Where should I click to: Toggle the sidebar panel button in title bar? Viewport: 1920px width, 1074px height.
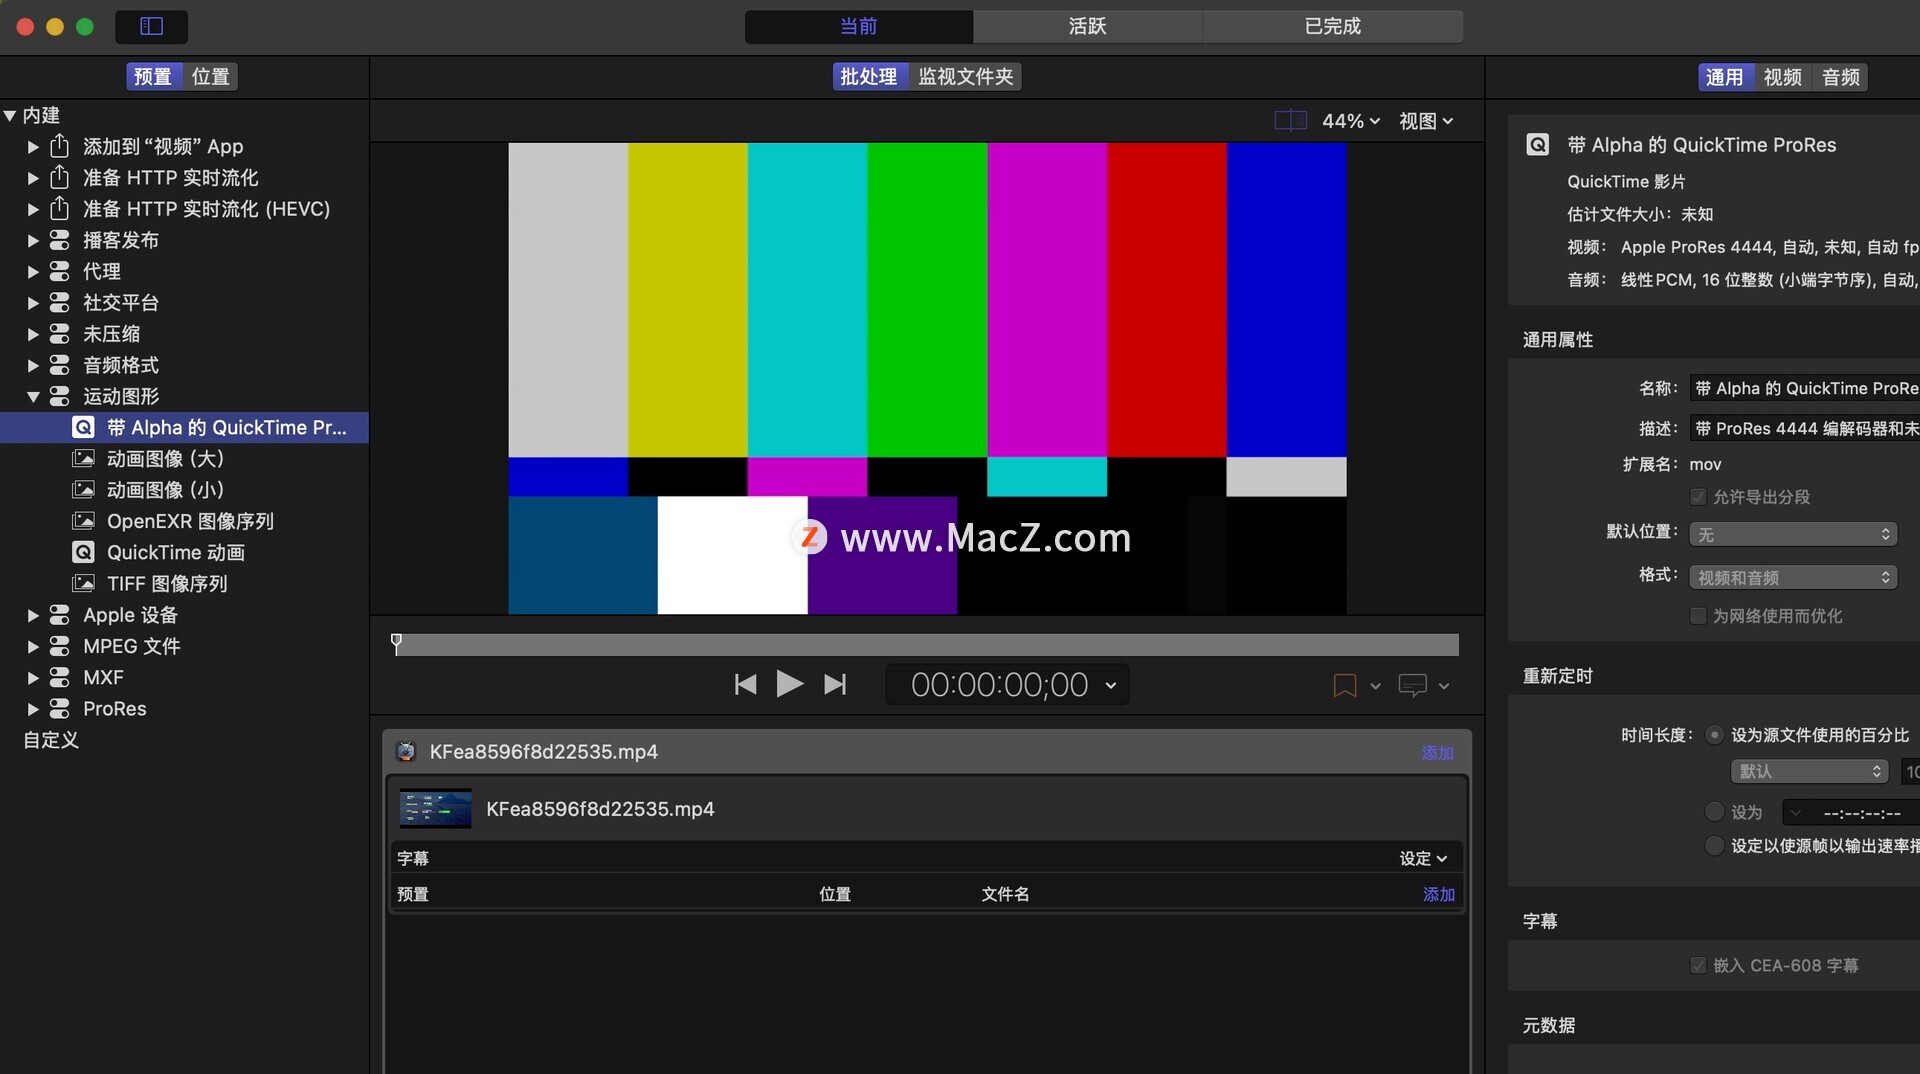coord(151,26)
